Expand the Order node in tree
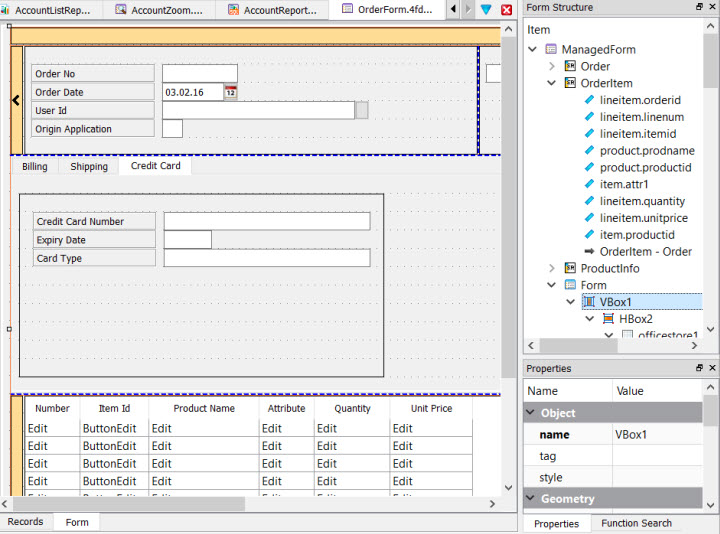This screenshot has width=720, height=534. (551, 66)
